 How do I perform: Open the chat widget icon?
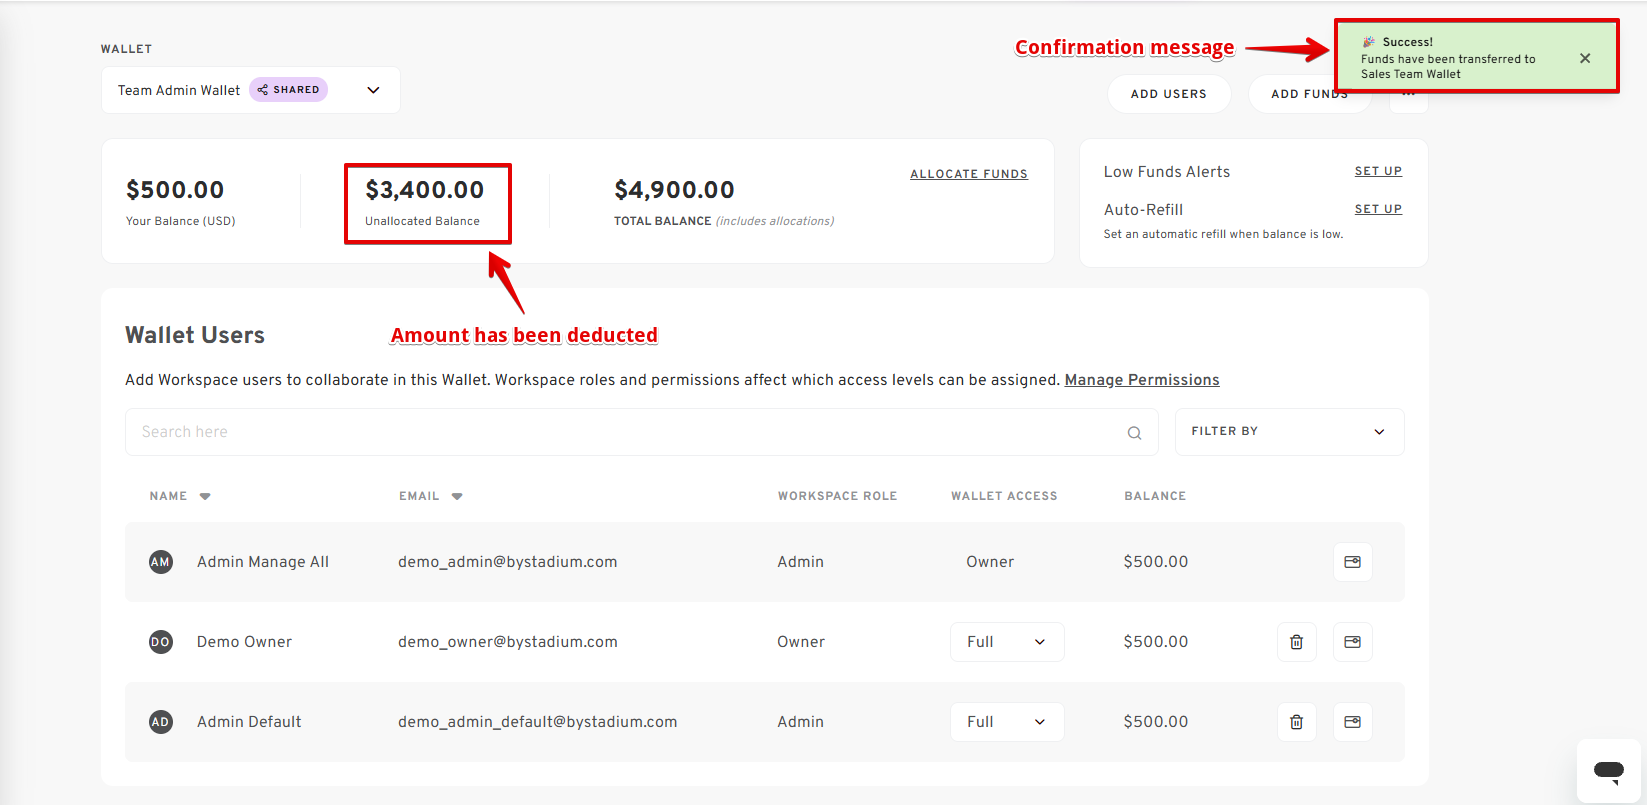coord(1609,771)
